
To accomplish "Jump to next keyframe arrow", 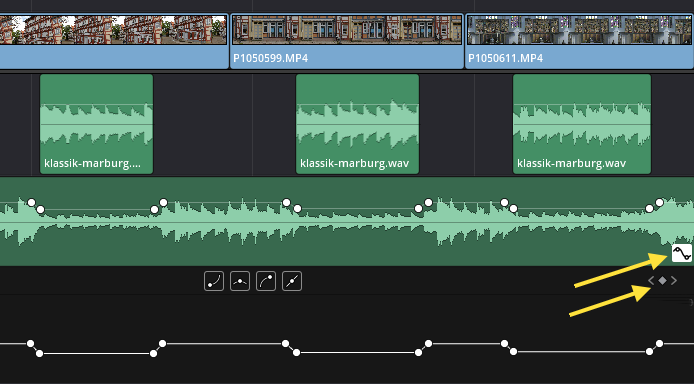I will pyautogui.click(x=674, y=280).
